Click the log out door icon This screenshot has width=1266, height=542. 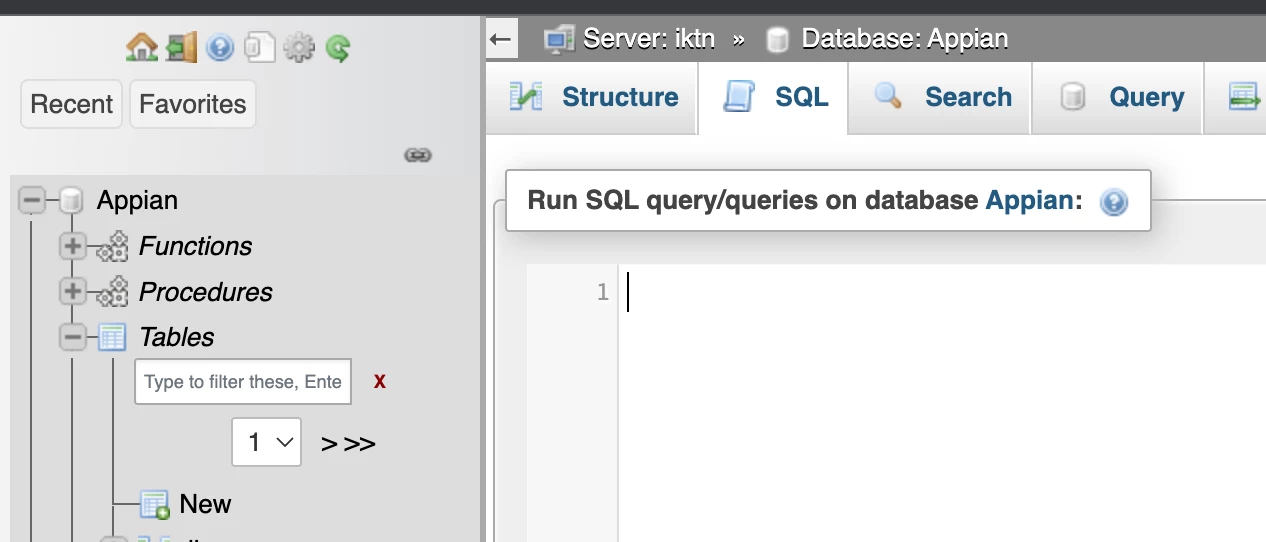(x=181, y=47)
